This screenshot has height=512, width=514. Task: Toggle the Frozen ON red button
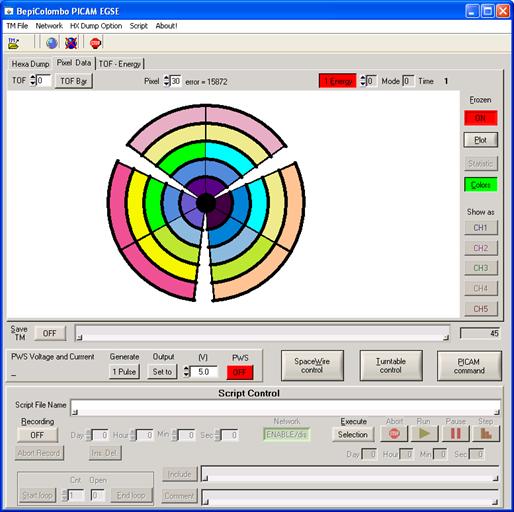pos(480,118)
